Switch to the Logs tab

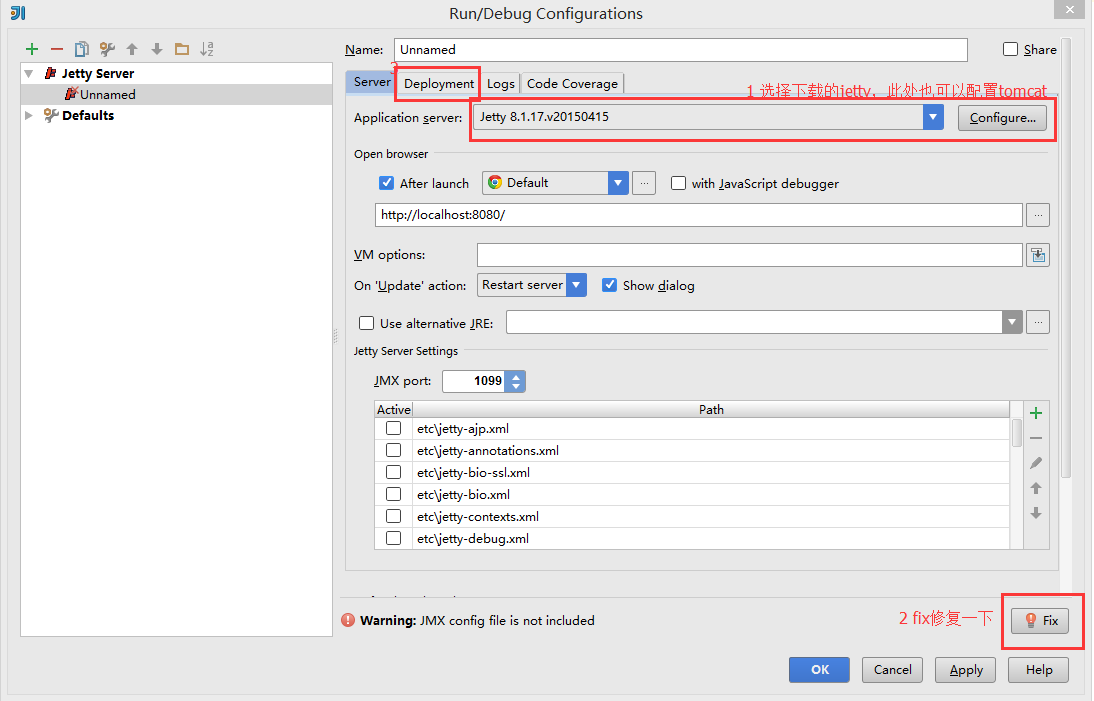500,84
